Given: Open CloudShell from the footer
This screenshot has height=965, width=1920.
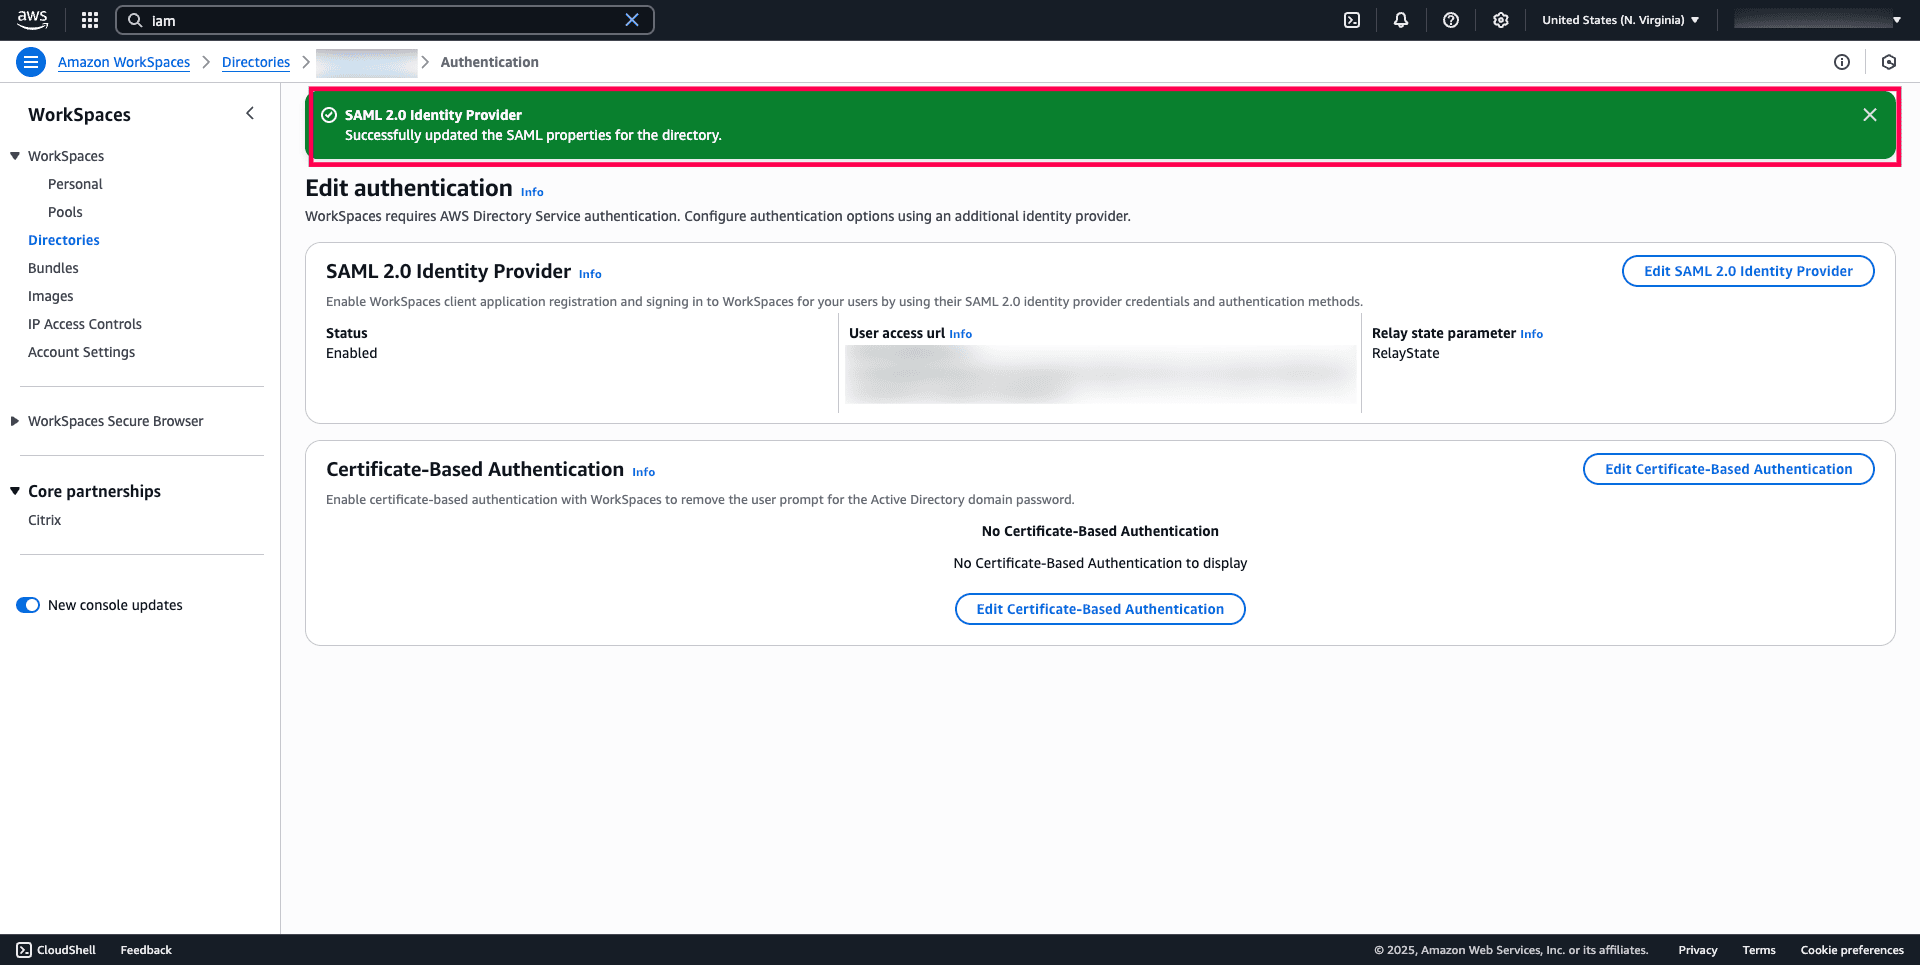Looking at the screenshot, I should coord(56,950).
